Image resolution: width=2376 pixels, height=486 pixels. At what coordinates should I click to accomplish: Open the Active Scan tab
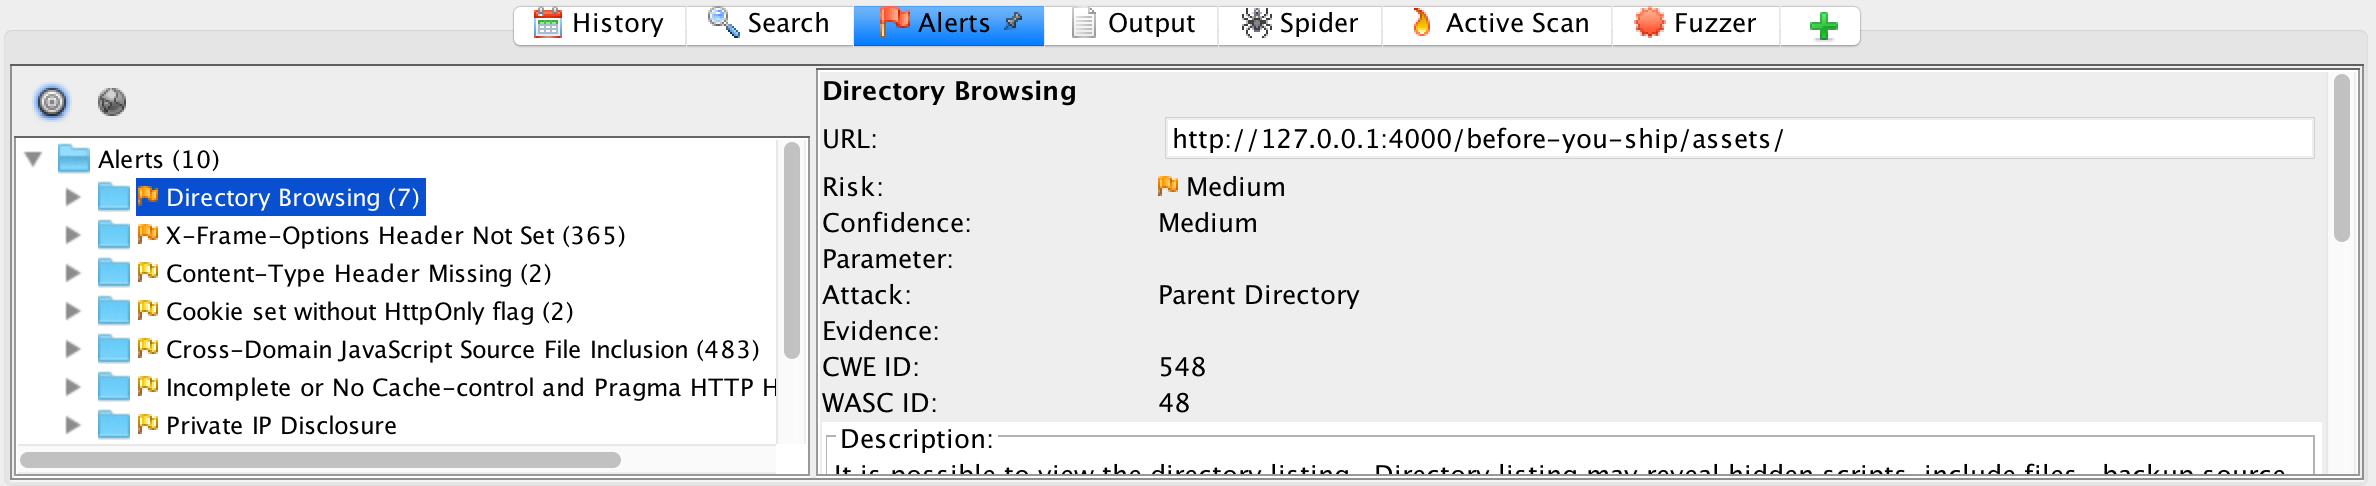click(x=1498, y=24)
